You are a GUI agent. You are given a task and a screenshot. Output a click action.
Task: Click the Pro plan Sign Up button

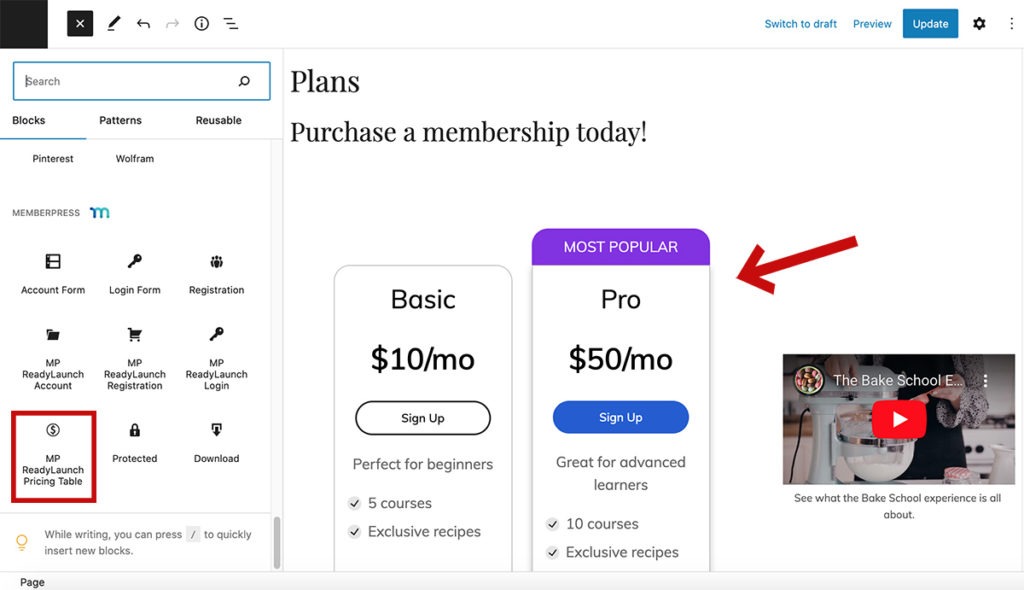coord(620,417)
